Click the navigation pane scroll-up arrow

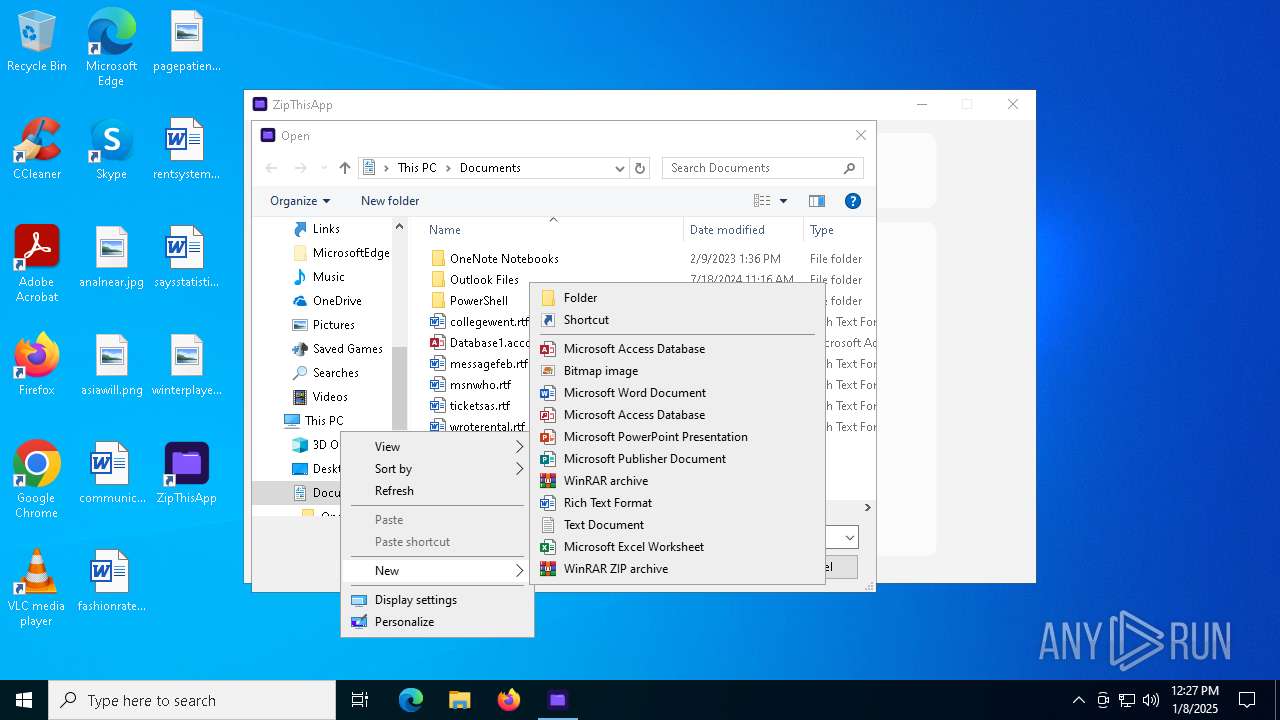pos(399,227)
